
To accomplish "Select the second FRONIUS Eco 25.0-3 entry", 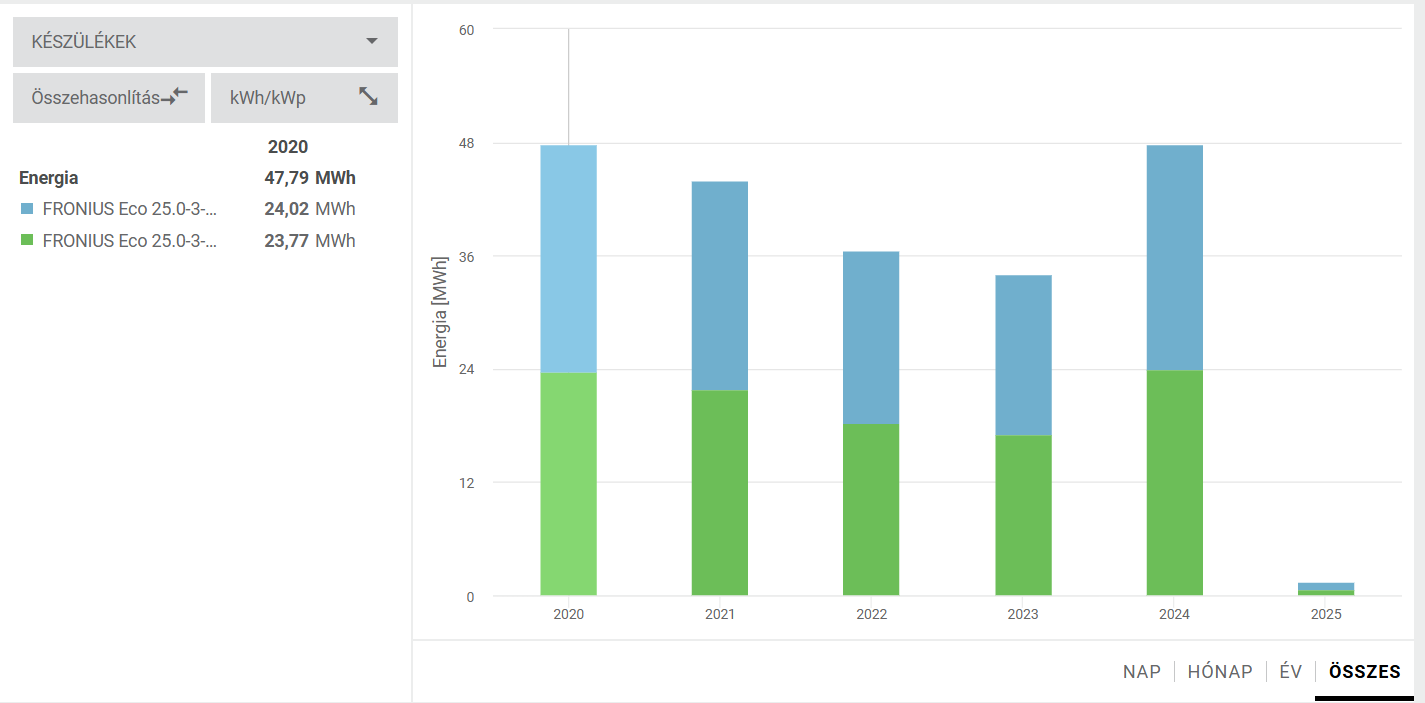I will point(130,241).
